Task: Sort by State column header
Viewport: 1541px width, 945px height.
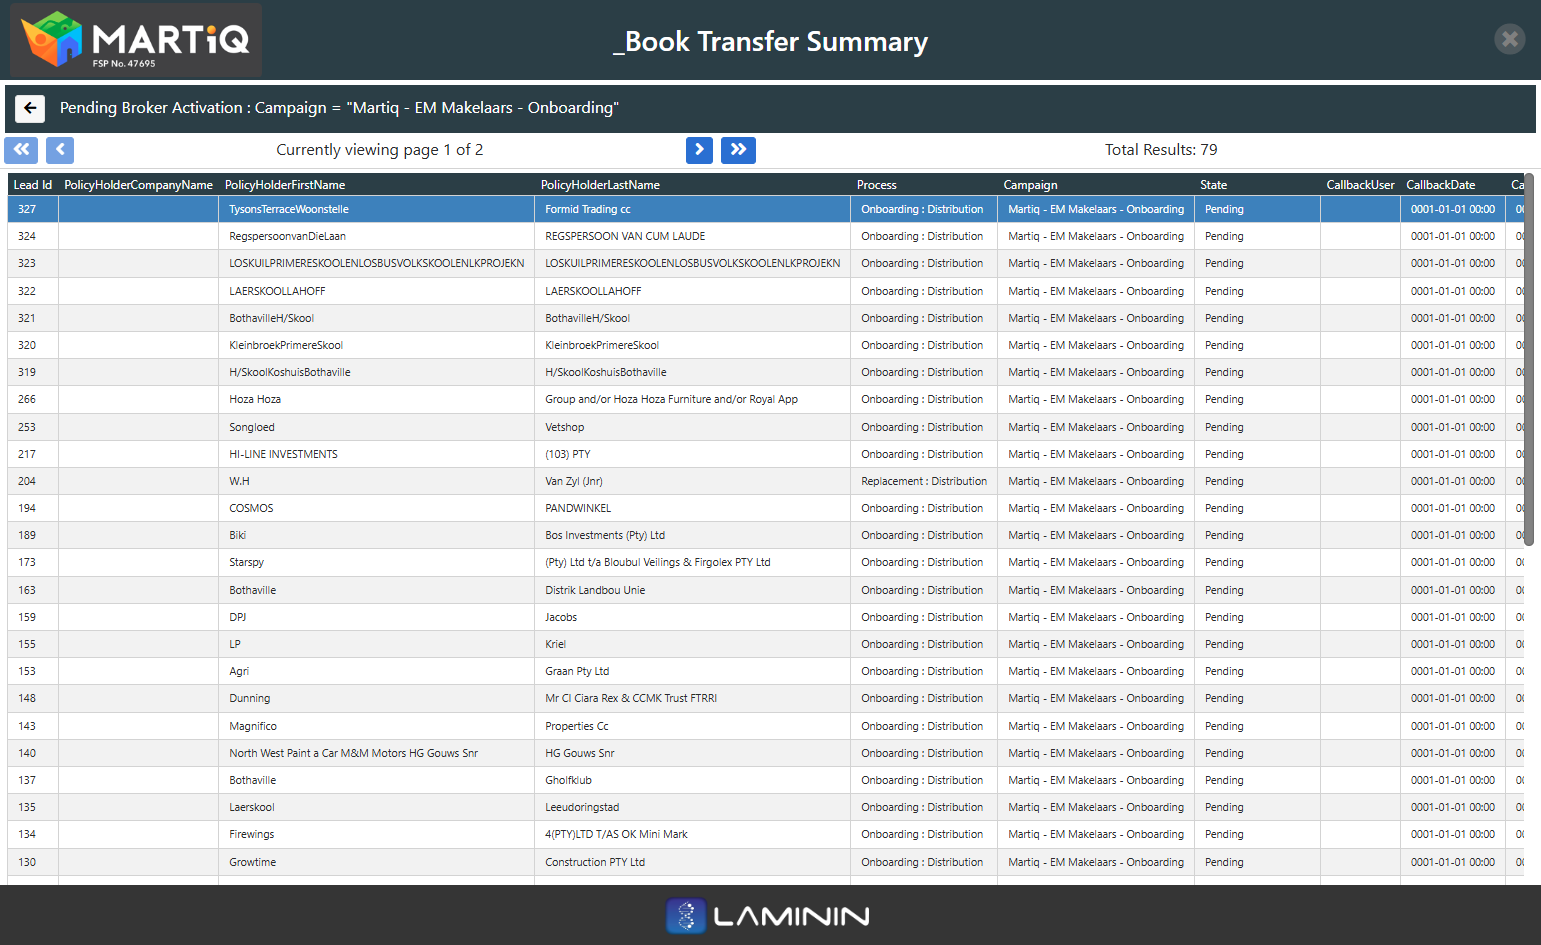Action: 1258,185
